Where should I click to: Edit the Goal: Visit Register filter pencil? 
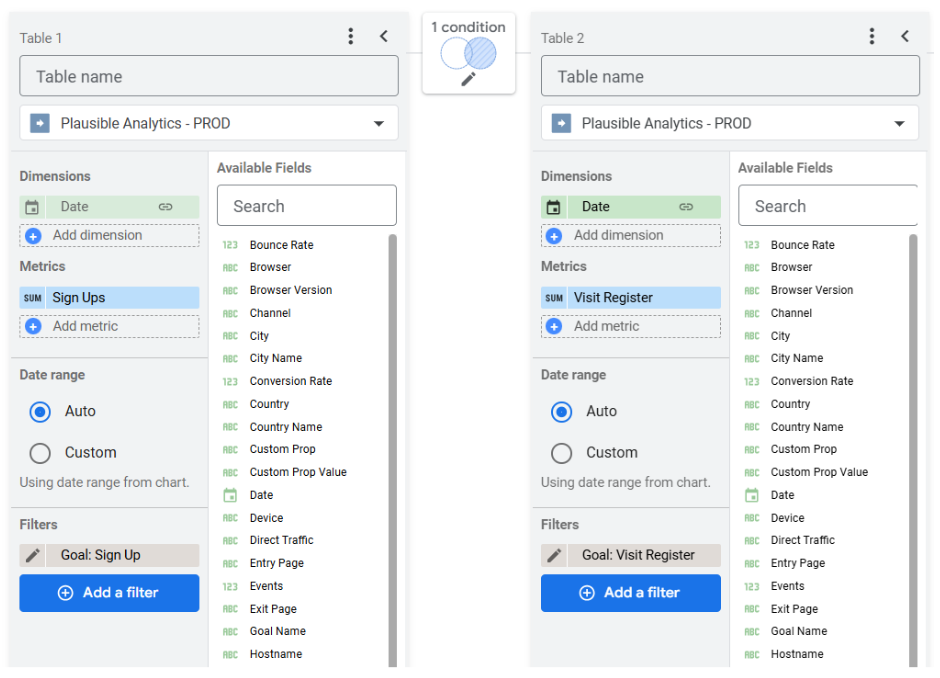pyautogui.click(x=554, y=555)
